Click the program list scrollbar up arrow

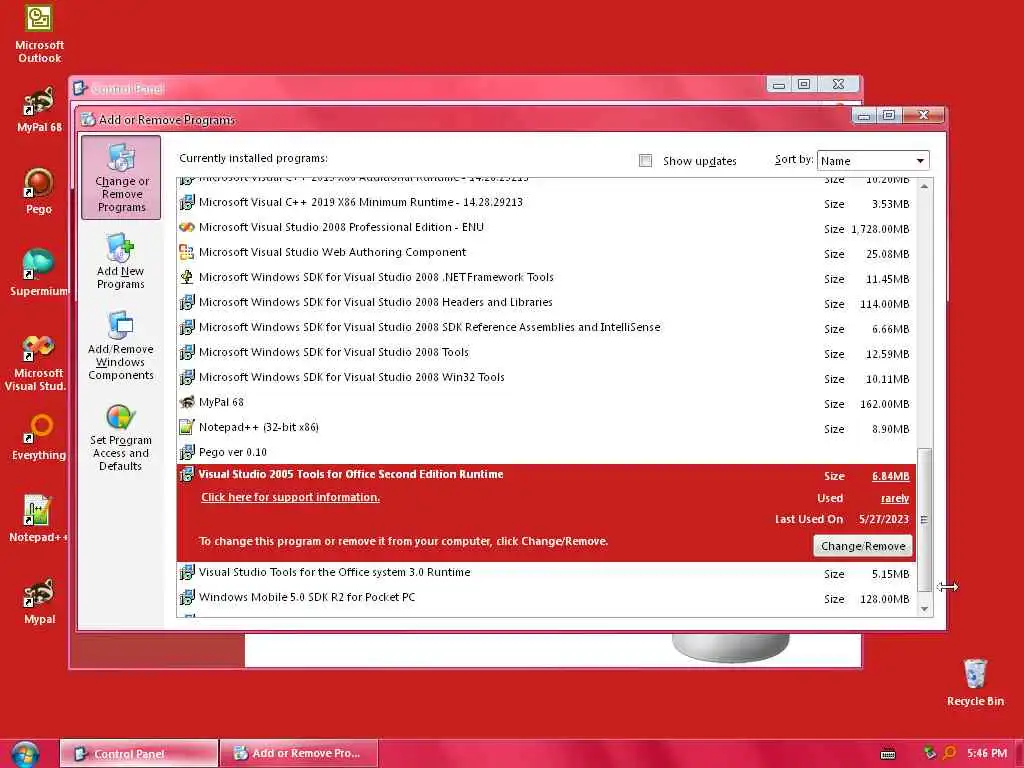(x=924, y=186)
